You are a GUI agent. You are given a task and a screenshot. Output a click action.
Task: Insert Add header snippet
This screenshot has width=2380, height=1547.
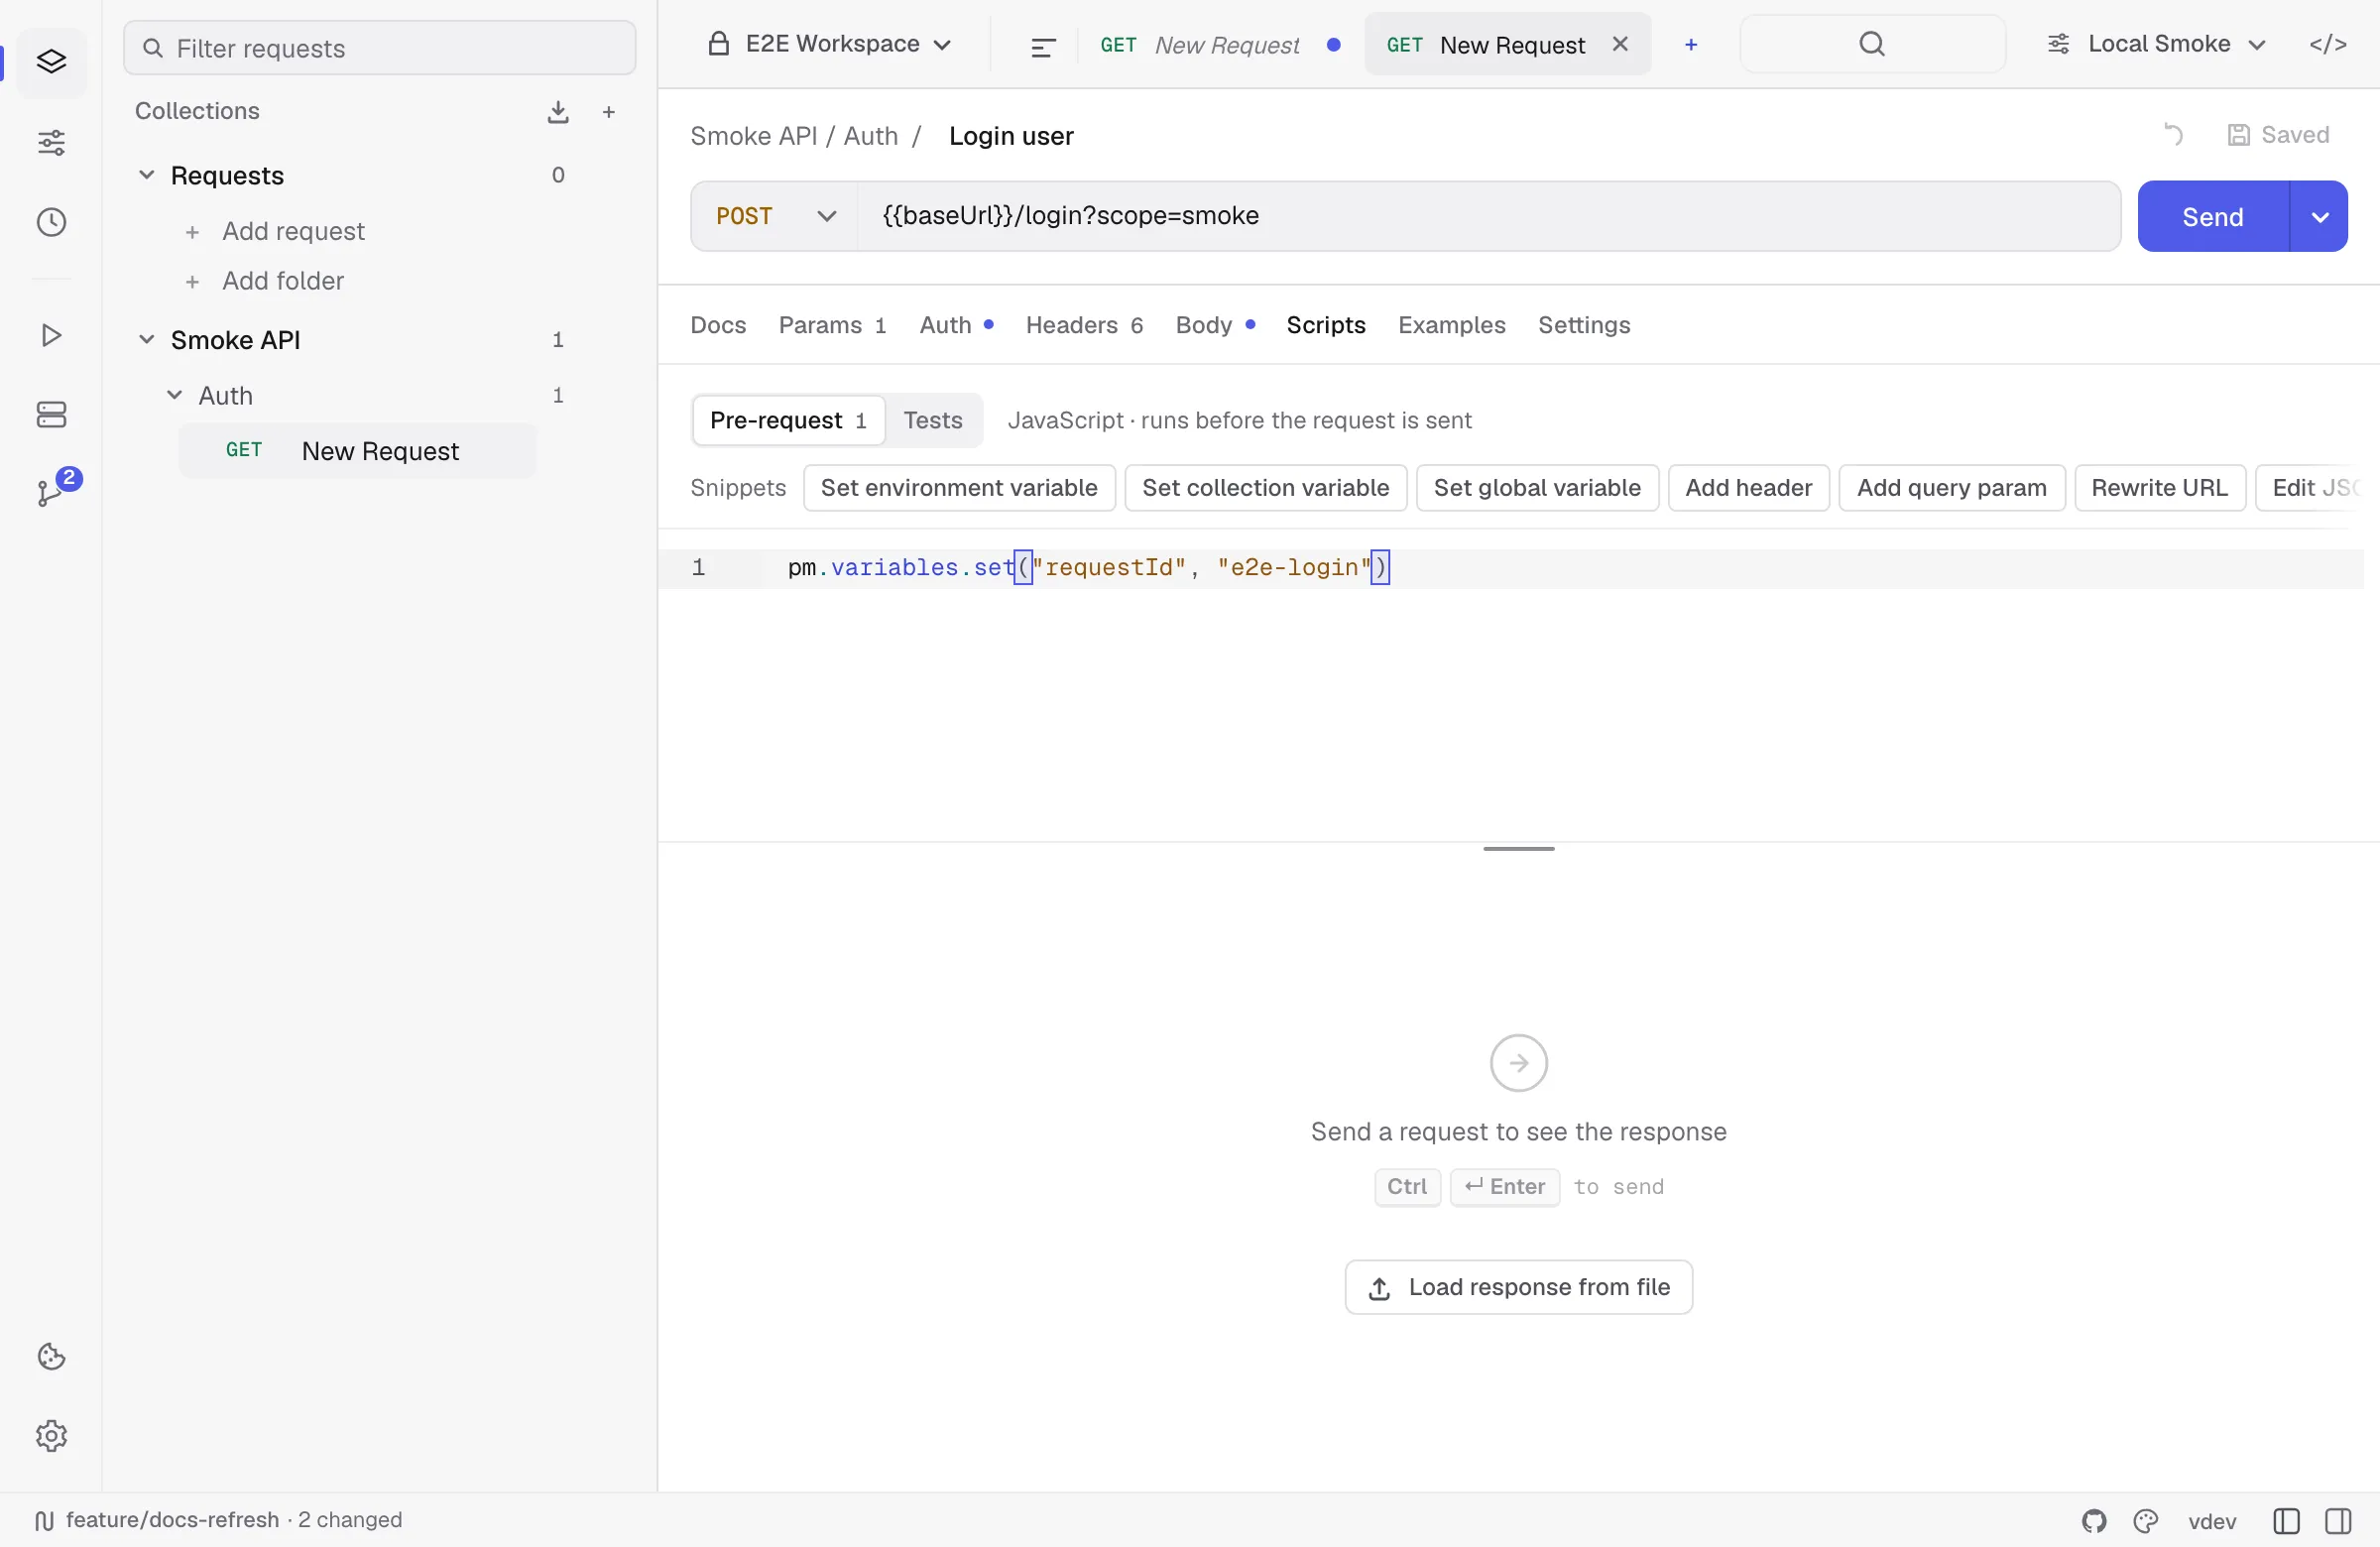1748,488
